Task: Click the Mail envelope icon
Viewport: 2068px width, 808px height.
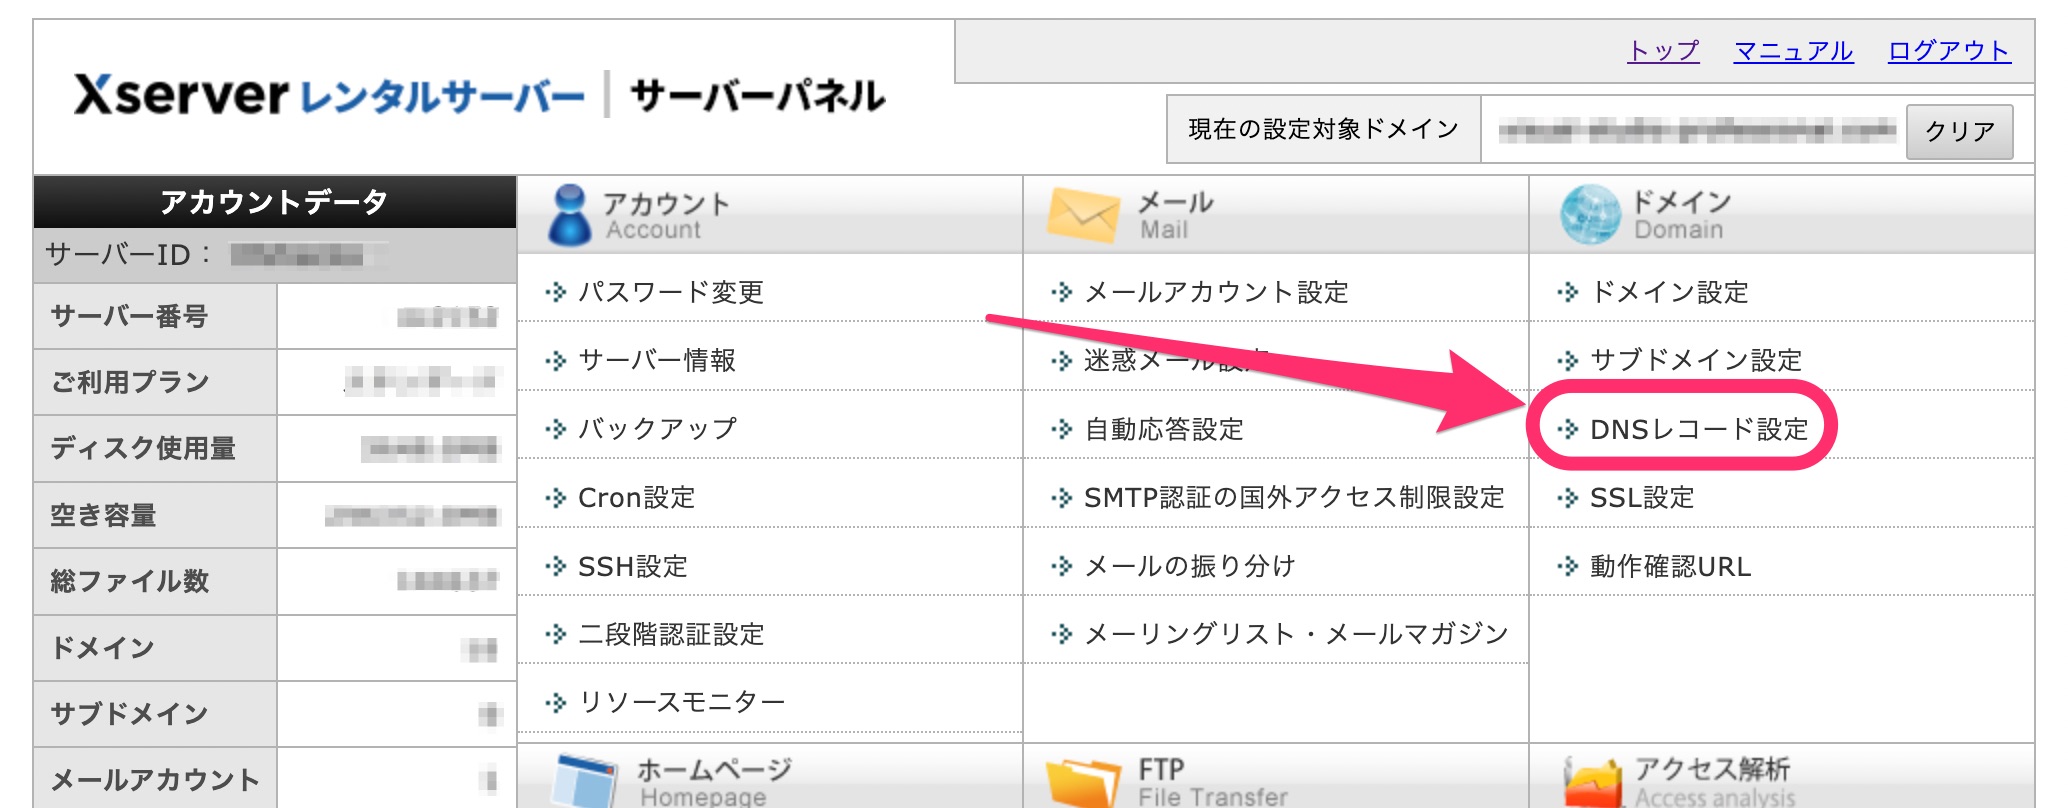Action: tap(1083, 215)
